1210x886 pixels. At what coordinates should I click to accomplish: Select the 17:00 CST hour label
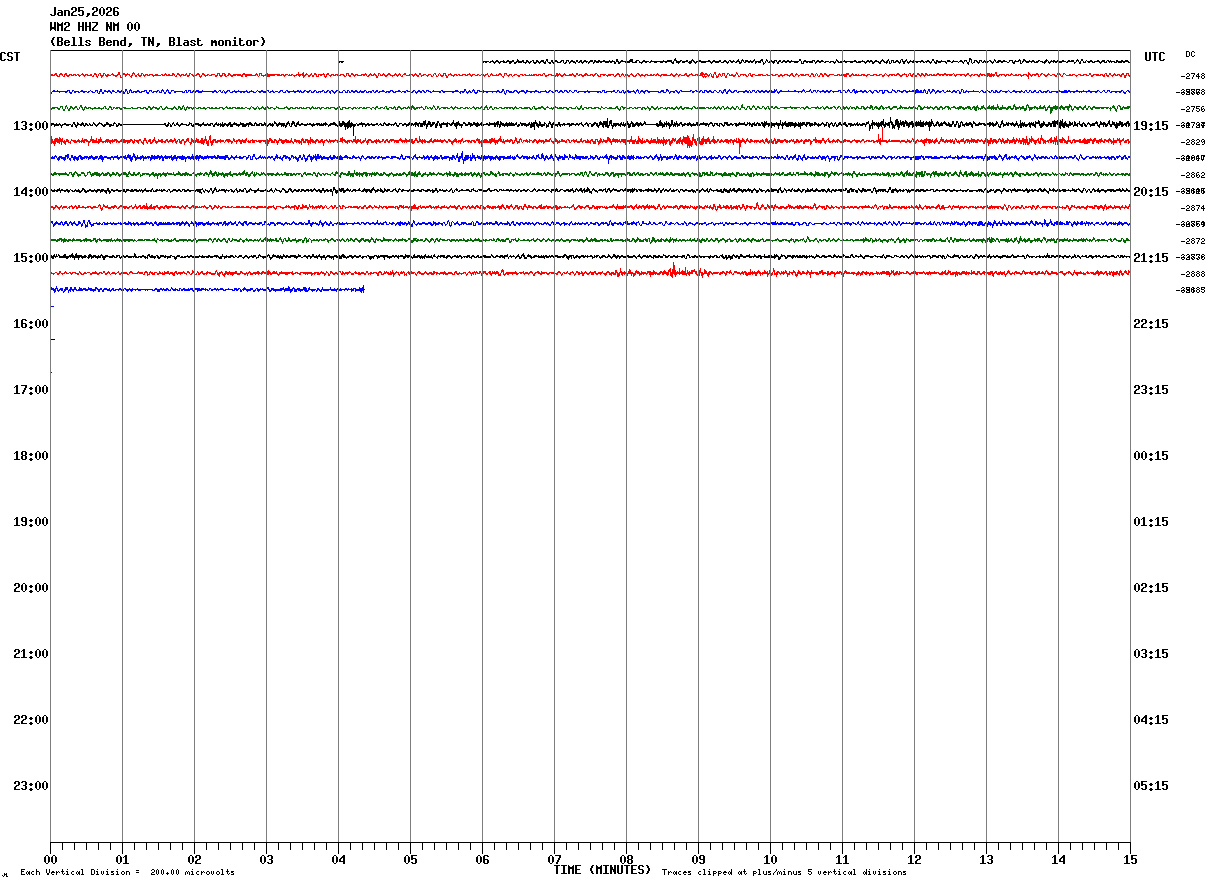click(x=31, y=390)
